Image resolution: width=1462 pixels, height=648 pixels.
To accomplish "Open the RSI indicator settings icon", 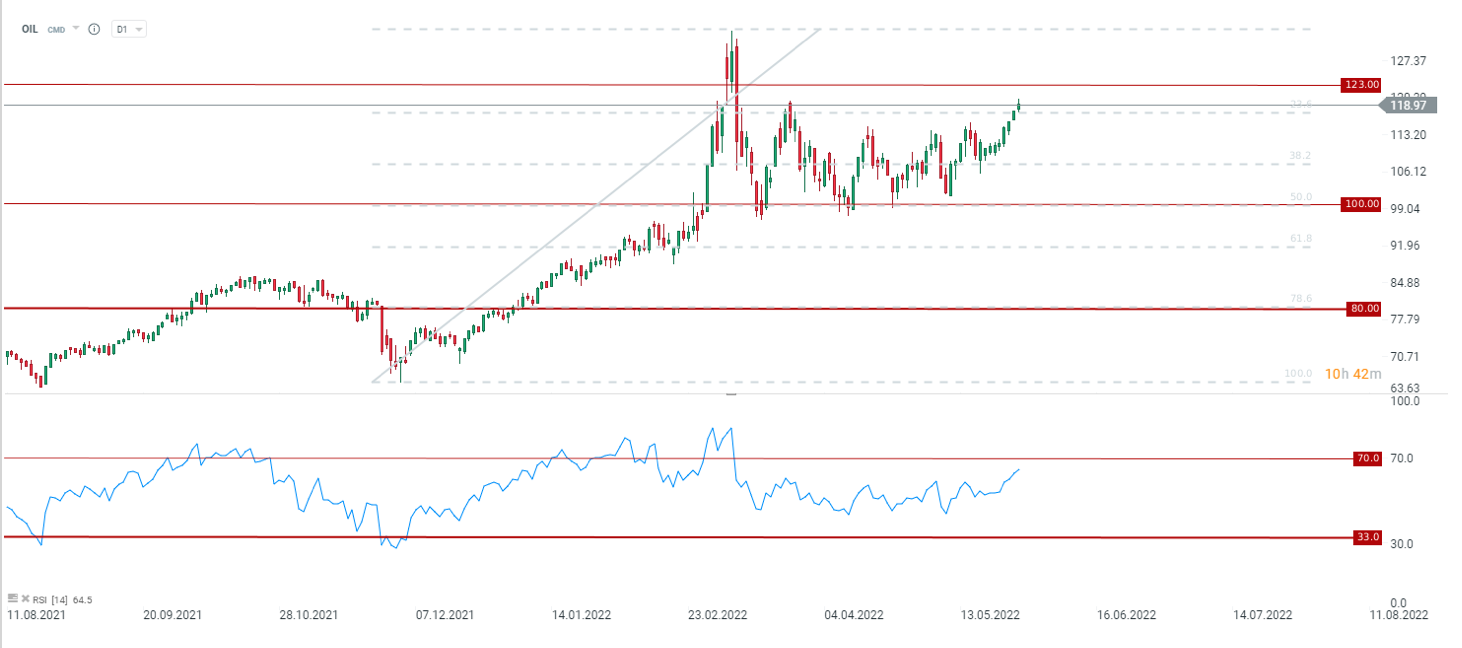I will [13, 598].
